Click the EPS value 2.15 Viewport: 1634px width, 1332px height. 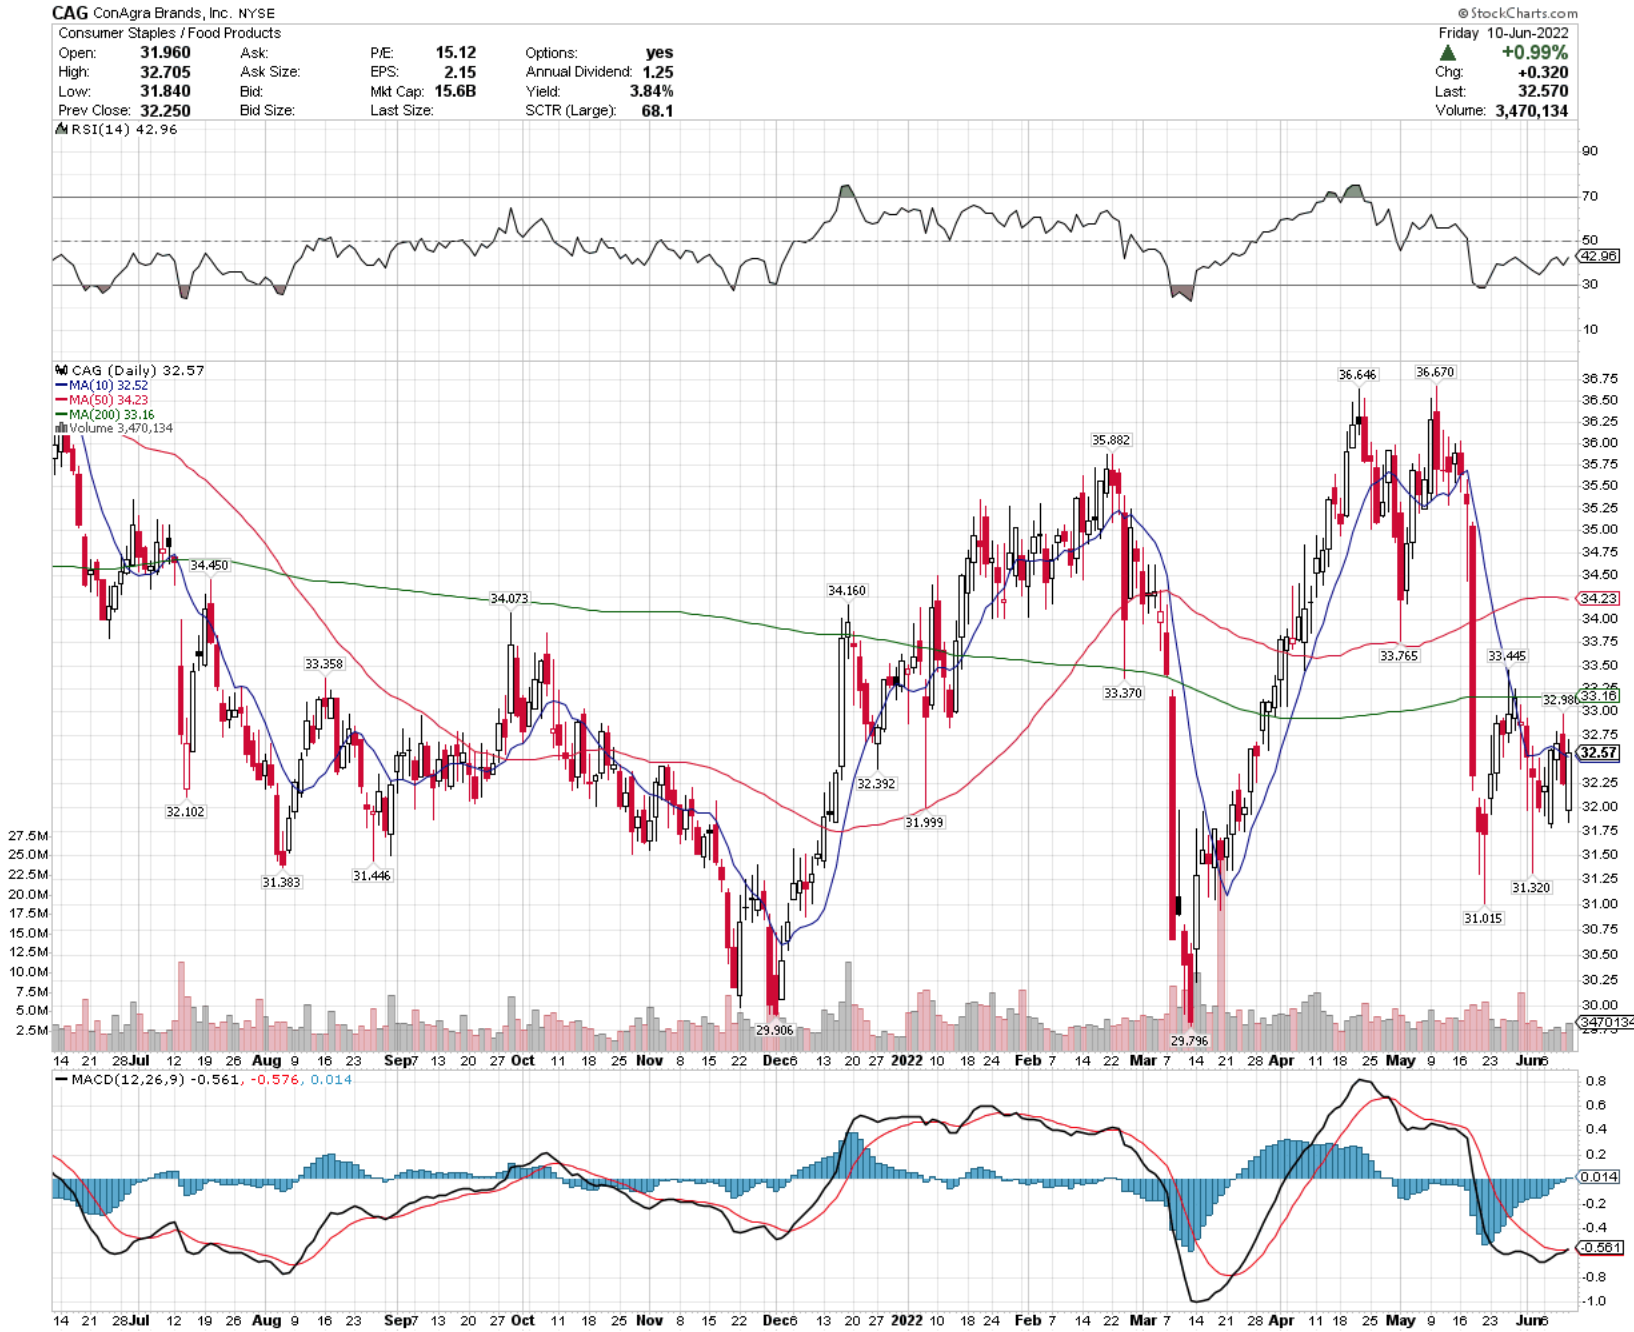coord(460,72)
